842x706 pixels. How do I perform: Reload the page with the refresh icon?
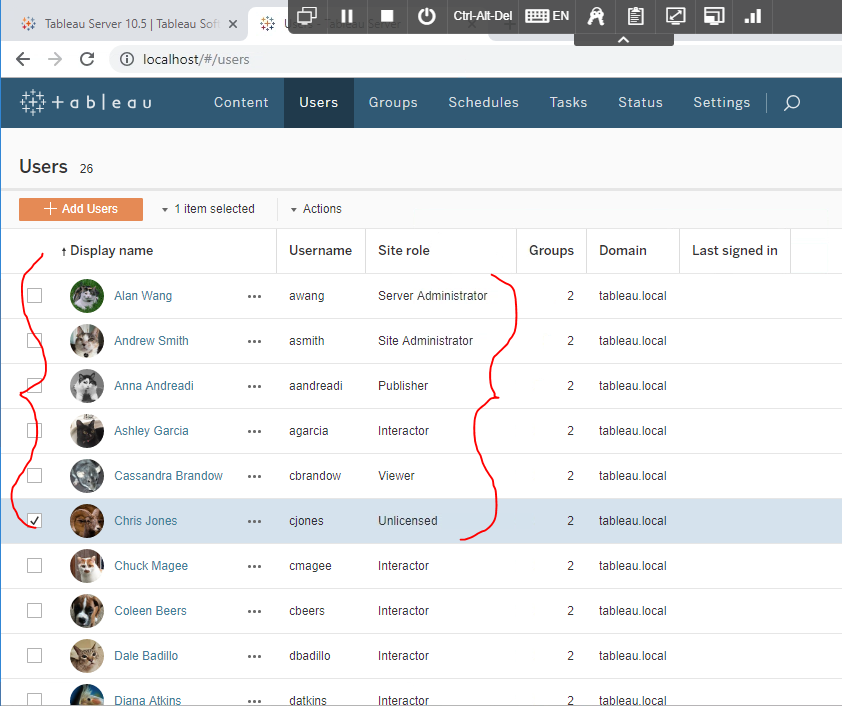pyautogui.click(x=87, y=59)
